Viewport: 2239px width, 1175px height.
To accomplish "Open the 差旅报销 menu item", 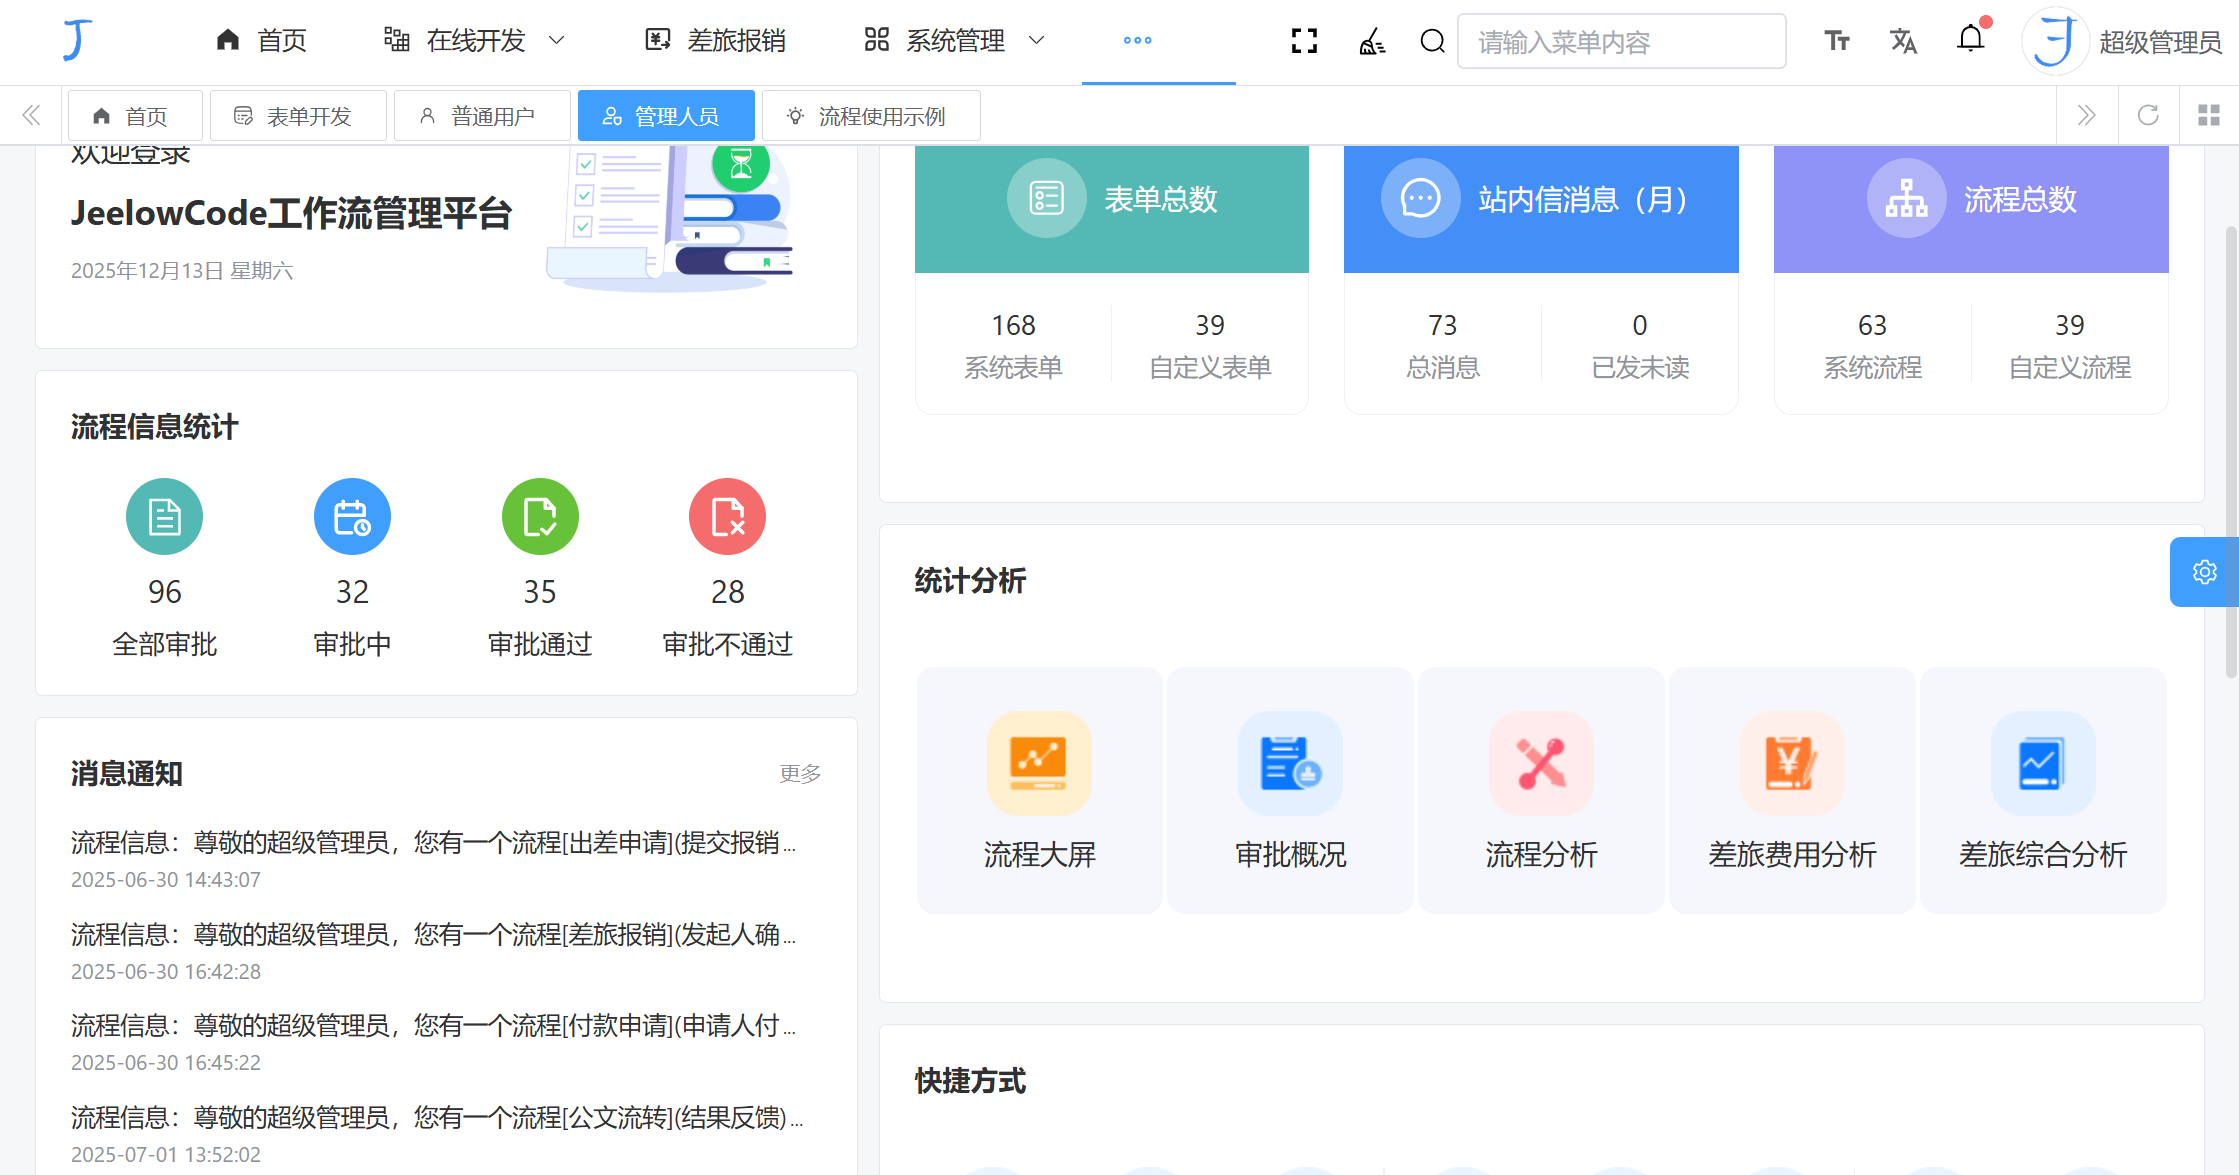I will click(x=714, y=41).
